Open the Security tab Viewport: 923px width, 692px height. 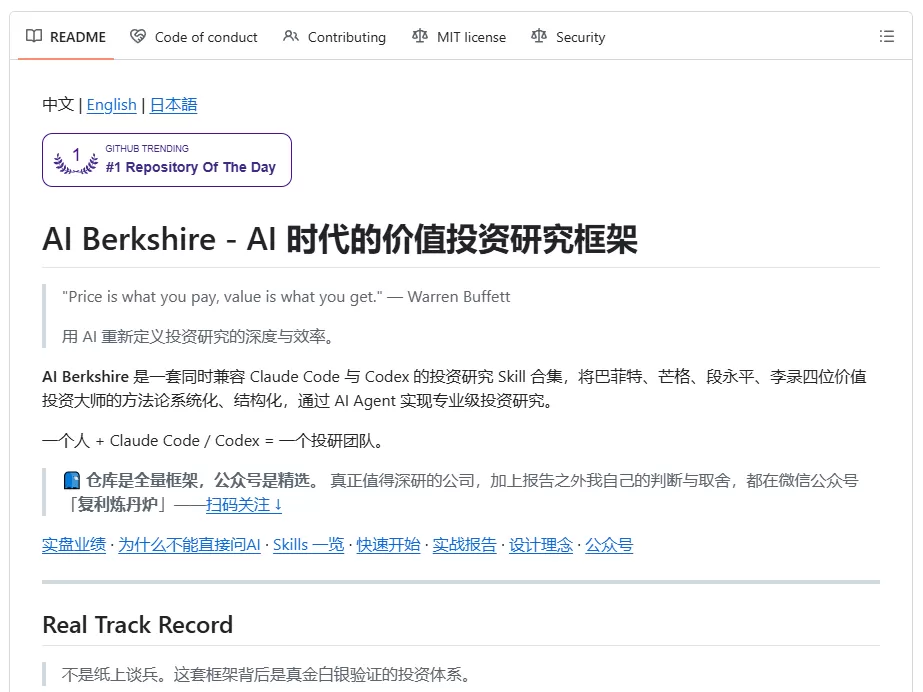(568, 36)
